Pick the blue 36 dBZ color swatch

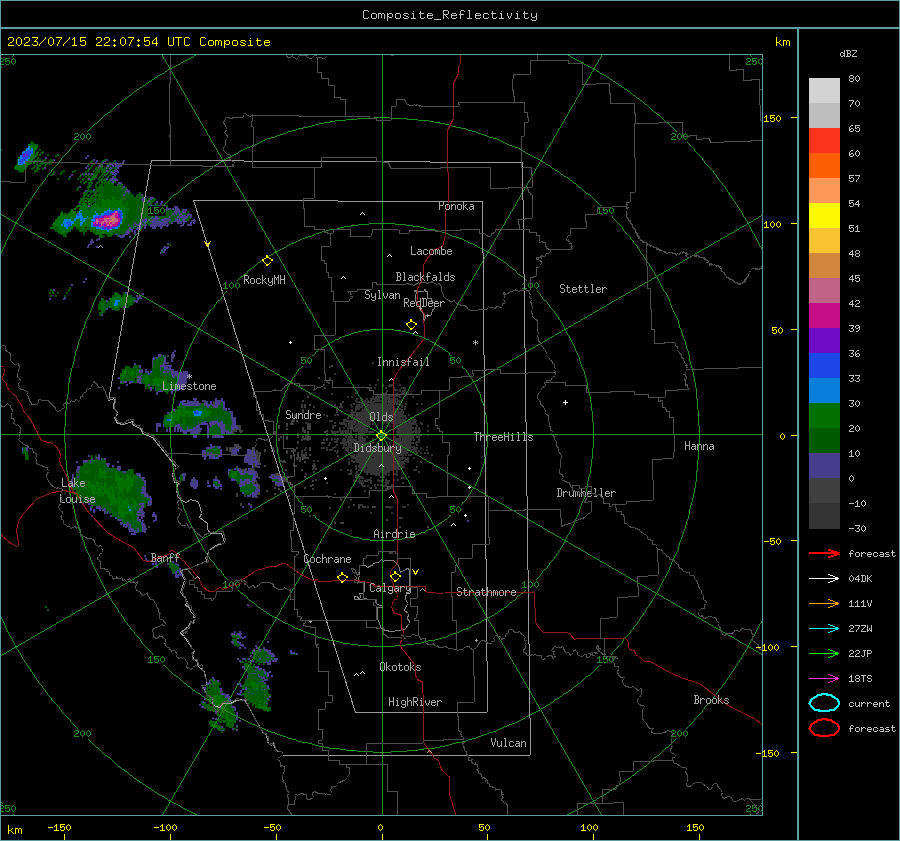824,365
